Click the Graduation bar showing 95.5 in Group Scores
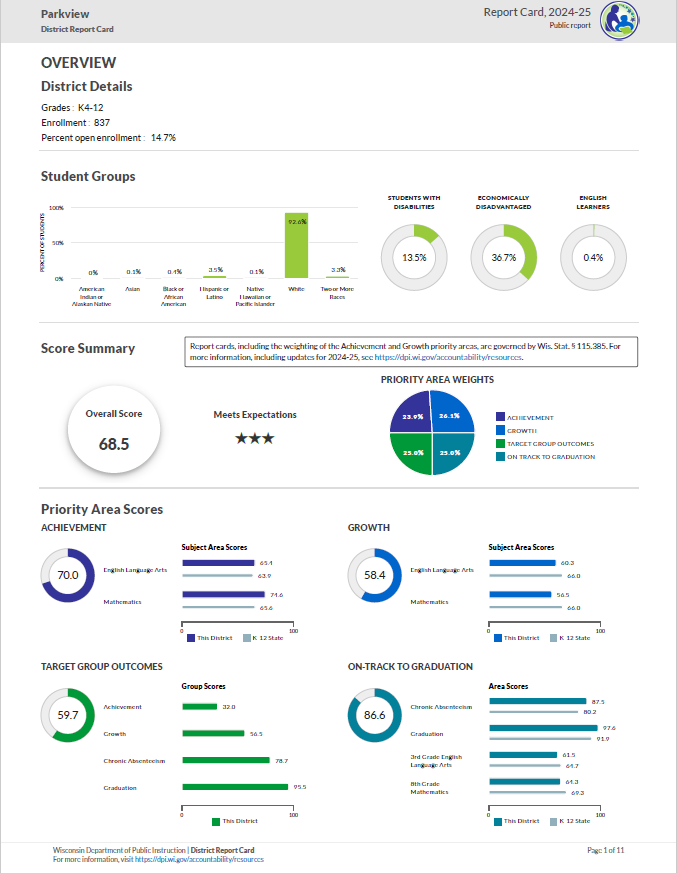677x873 pixels. click(x=235, y=787)
